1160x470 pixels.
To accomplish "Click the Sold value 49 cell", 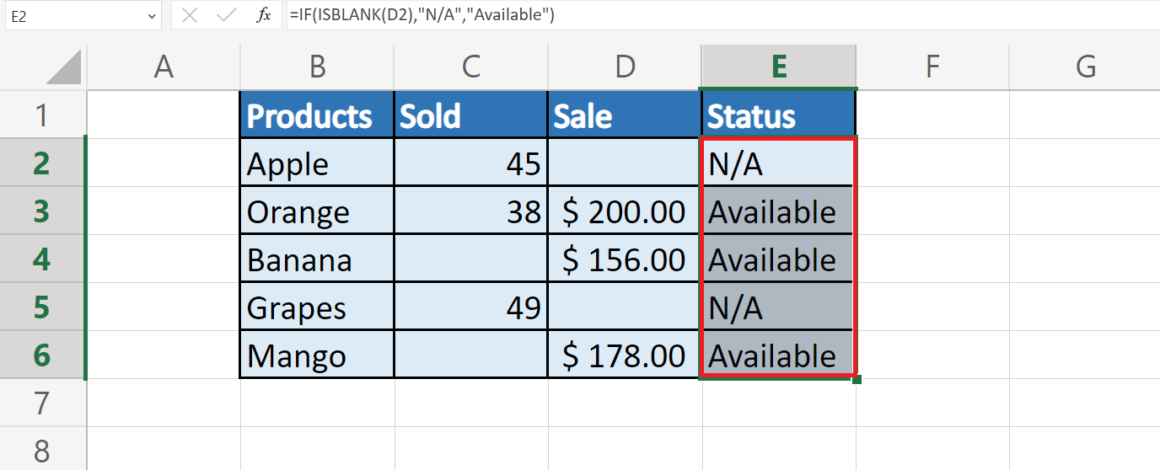I will pos(471,308).
